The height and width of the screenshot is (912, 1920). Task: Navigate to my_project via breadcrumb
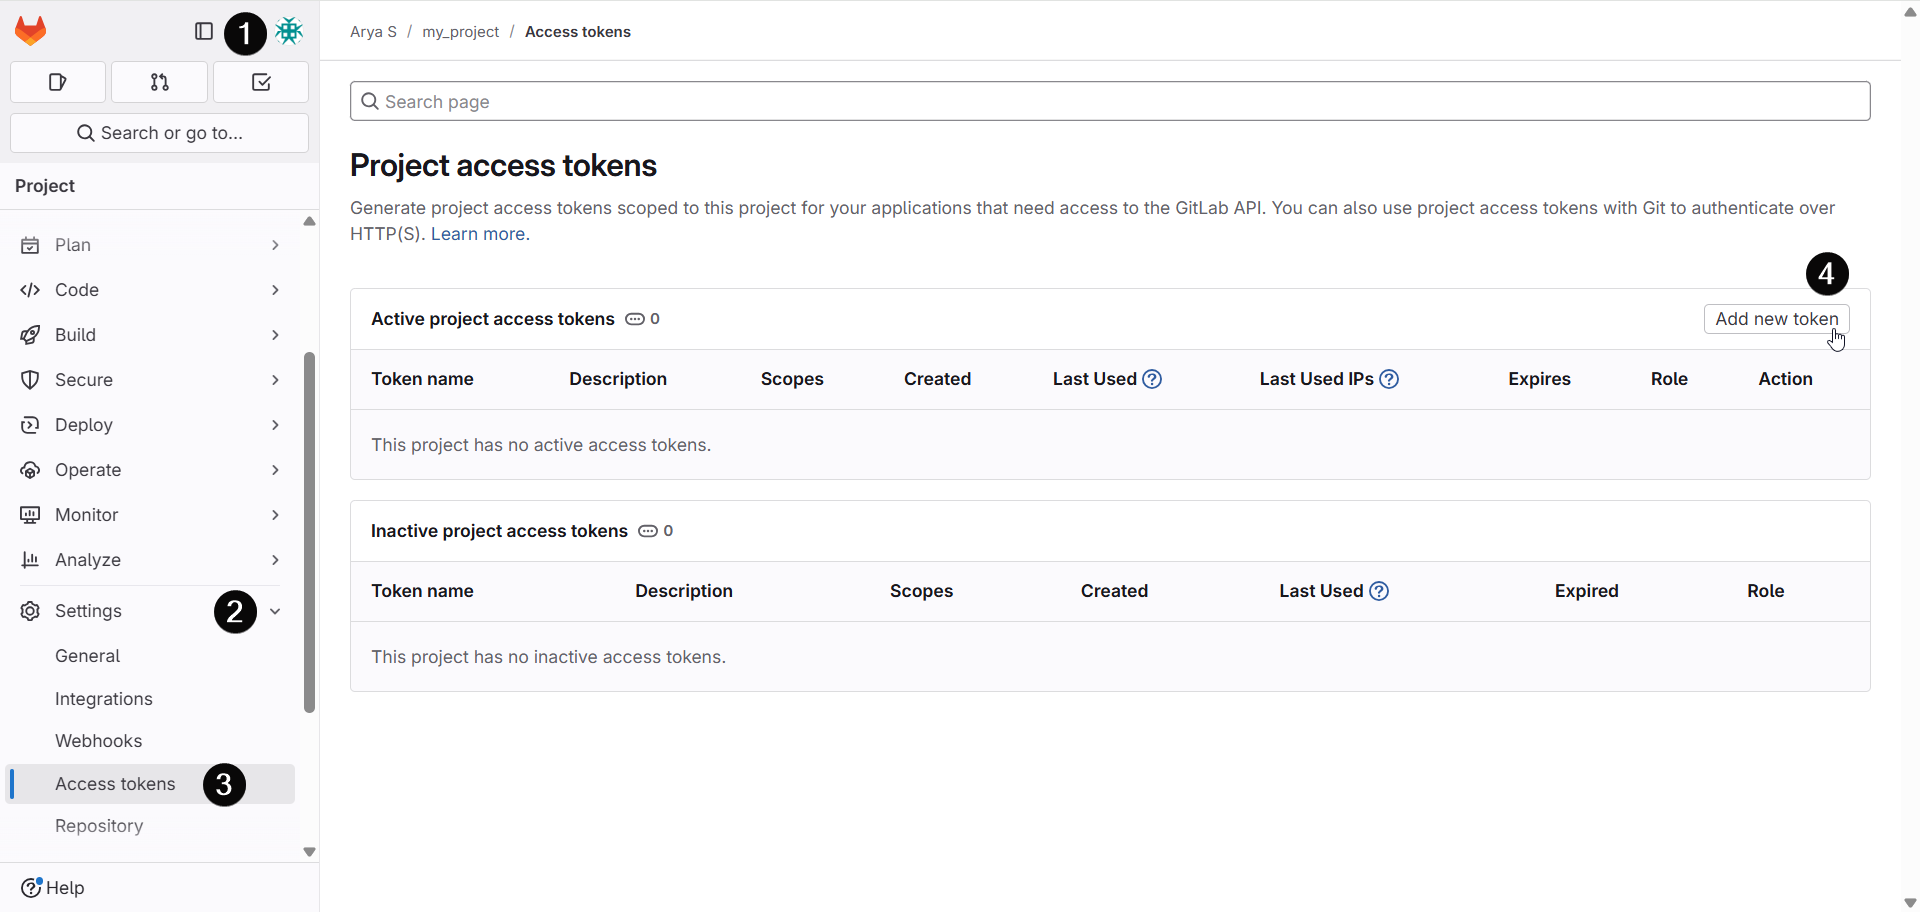(460, 31)
